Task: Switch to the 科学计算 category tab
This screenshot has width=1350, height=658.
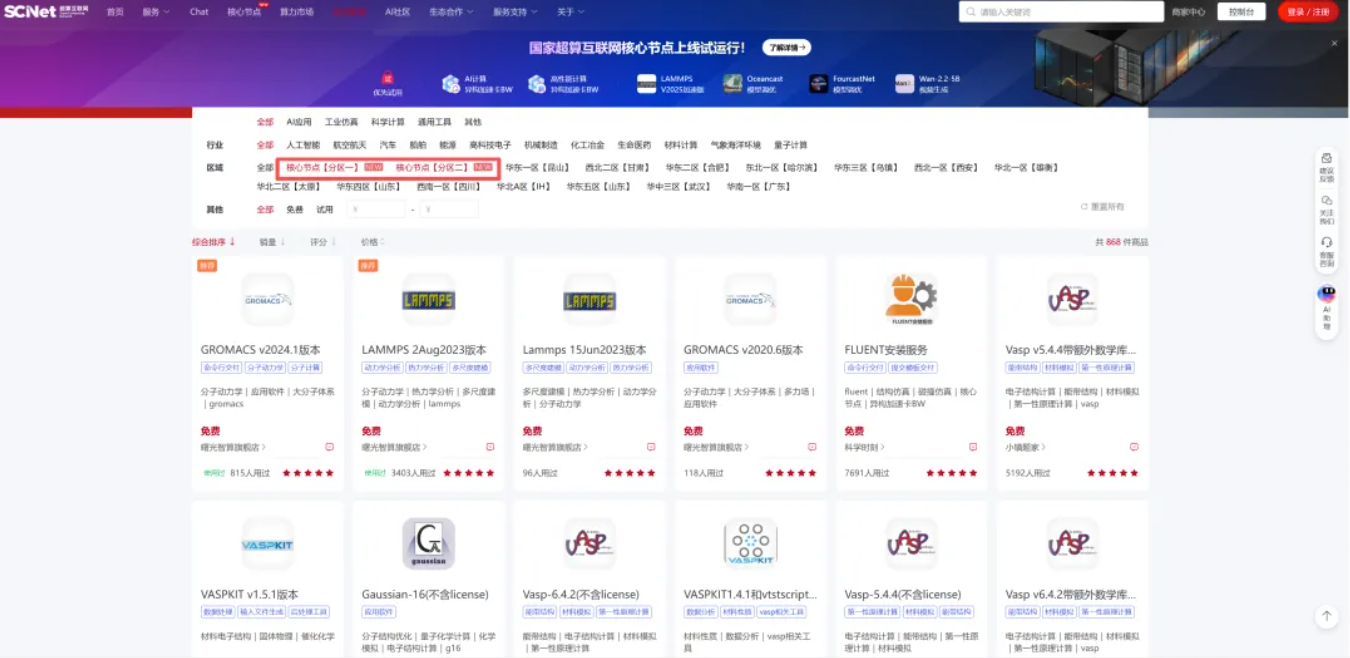Action: point(388,122)
